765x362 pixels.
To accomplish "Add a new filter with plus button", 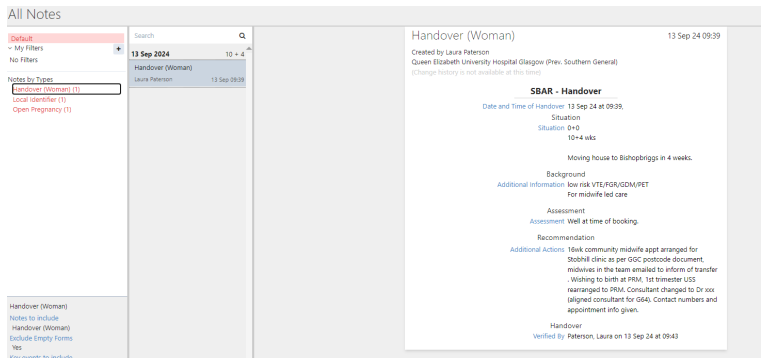I will coord(118,49).
